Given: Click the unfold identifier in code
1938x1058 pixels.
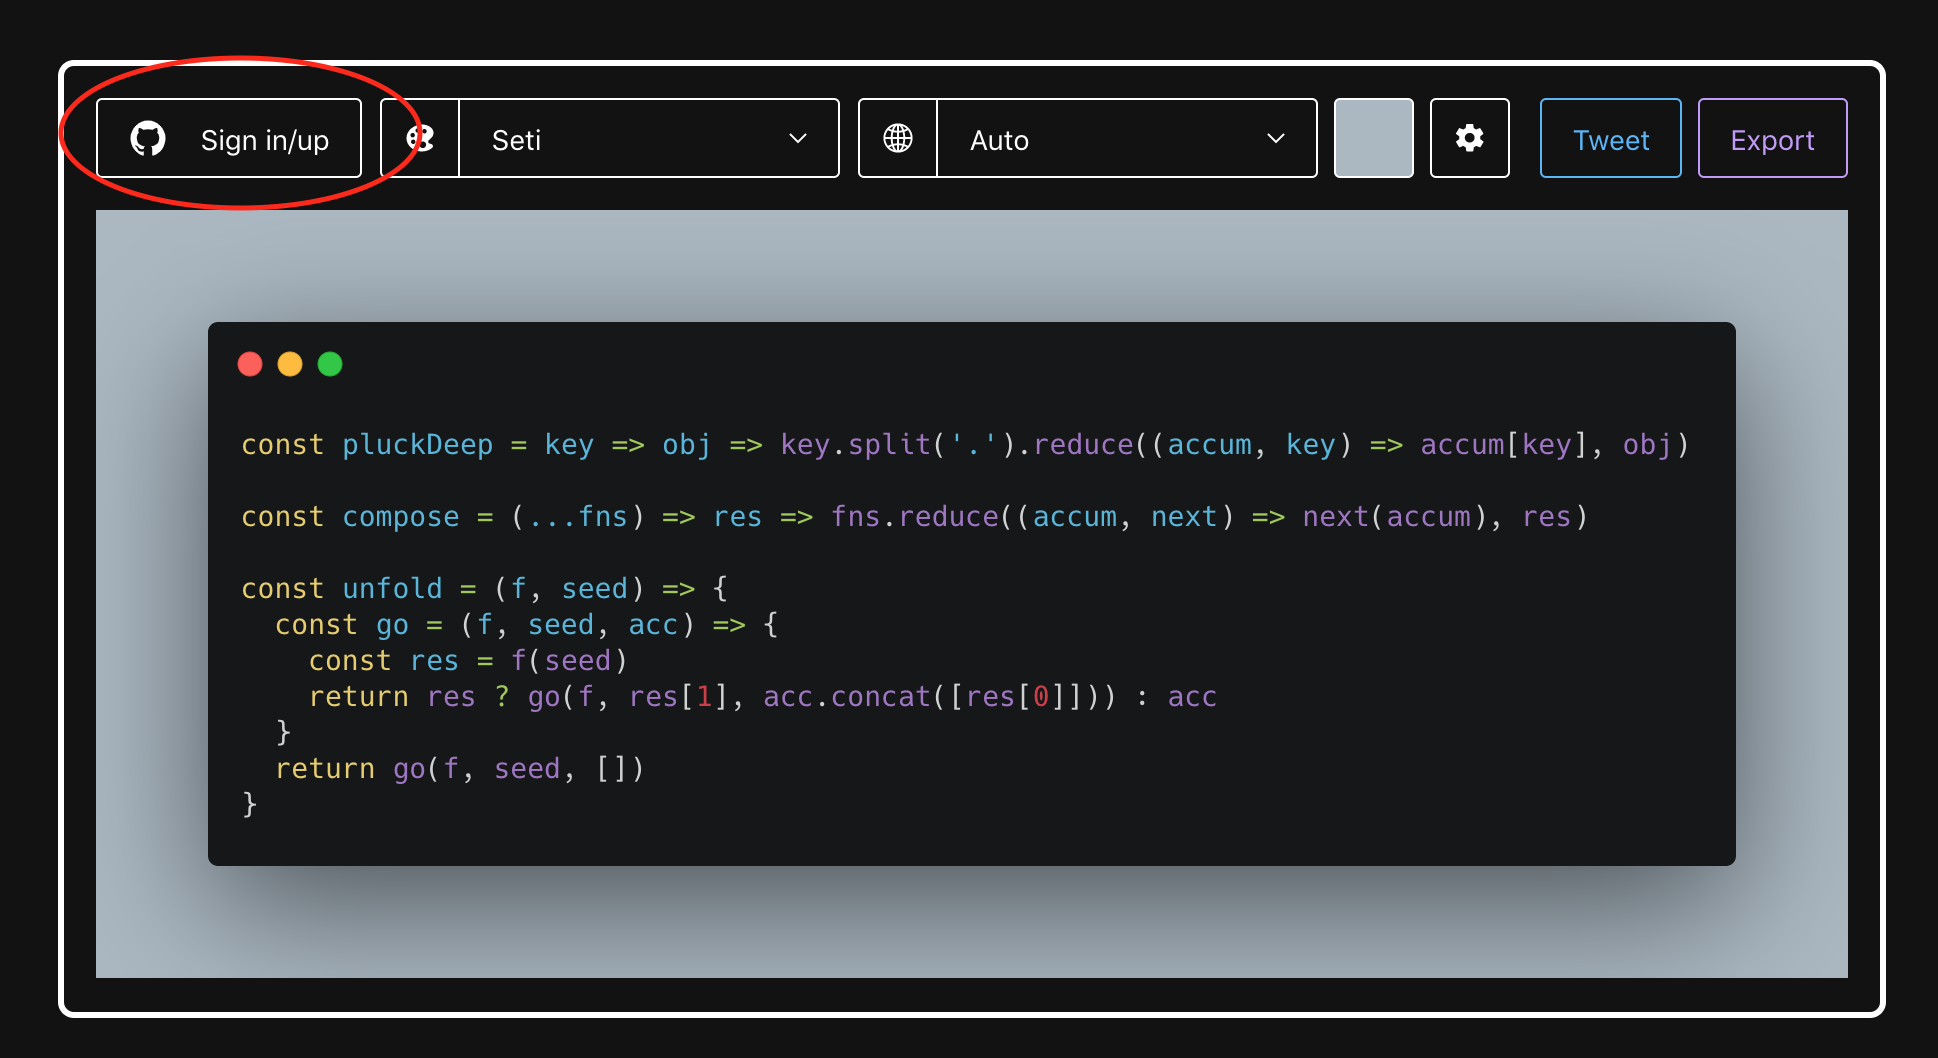Looking at the screenshot, I should 392,589.
